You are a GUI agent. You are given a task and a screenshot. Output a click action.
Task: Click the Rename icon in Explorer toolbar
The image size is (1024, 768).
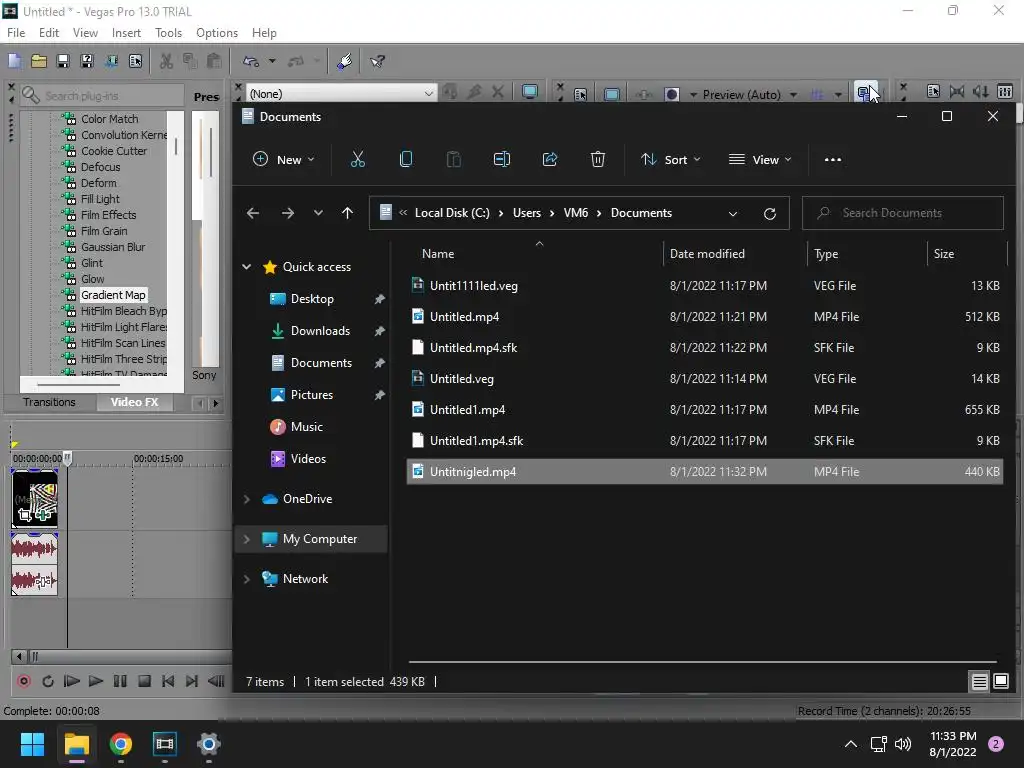(502, 159)
